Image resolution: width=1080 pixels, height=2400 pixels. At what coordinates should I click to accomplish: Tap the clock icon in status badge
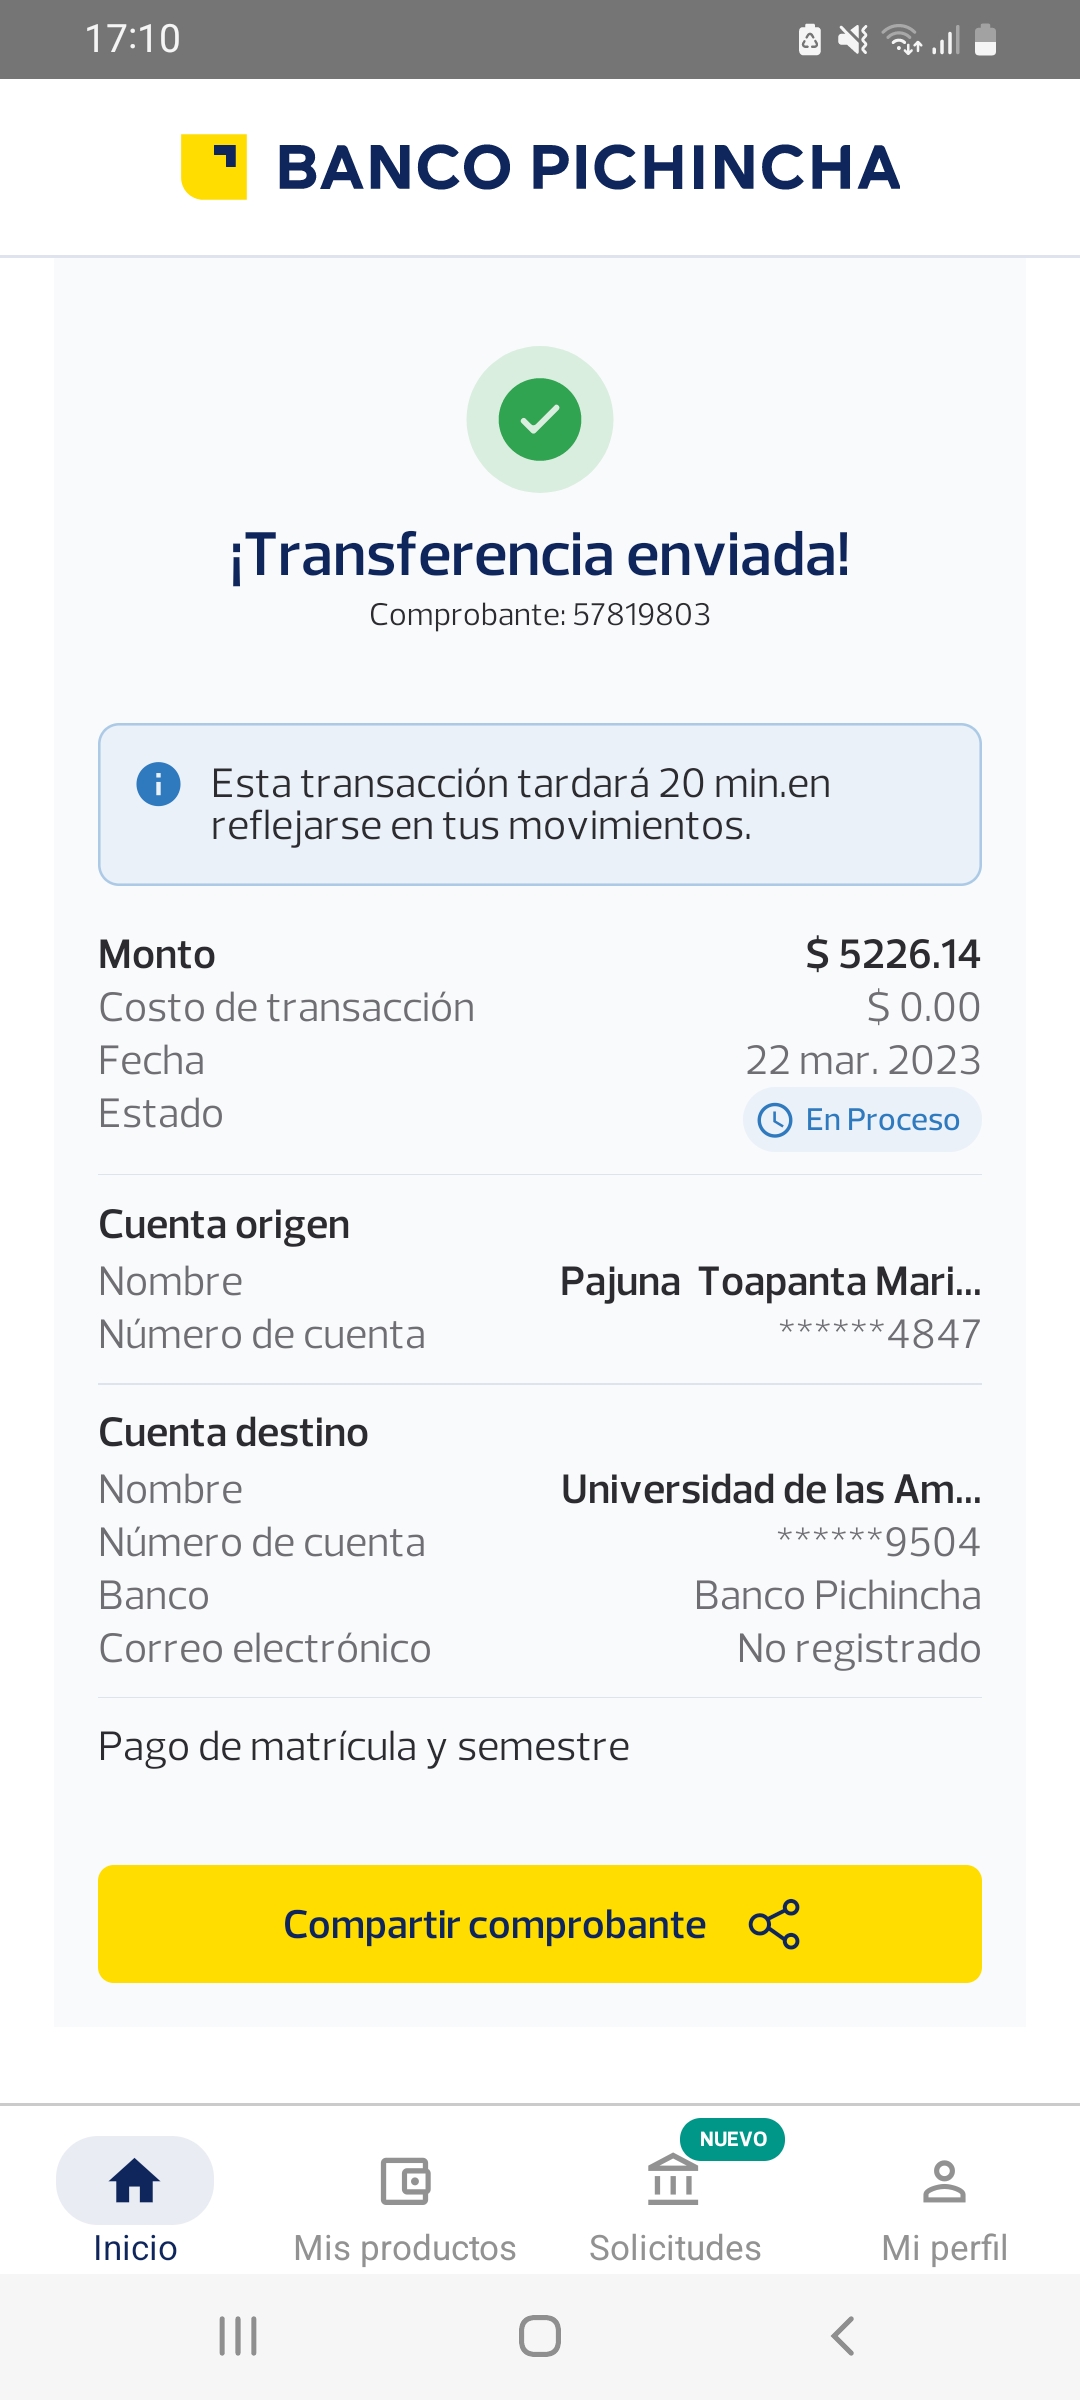pos(775,1120)
